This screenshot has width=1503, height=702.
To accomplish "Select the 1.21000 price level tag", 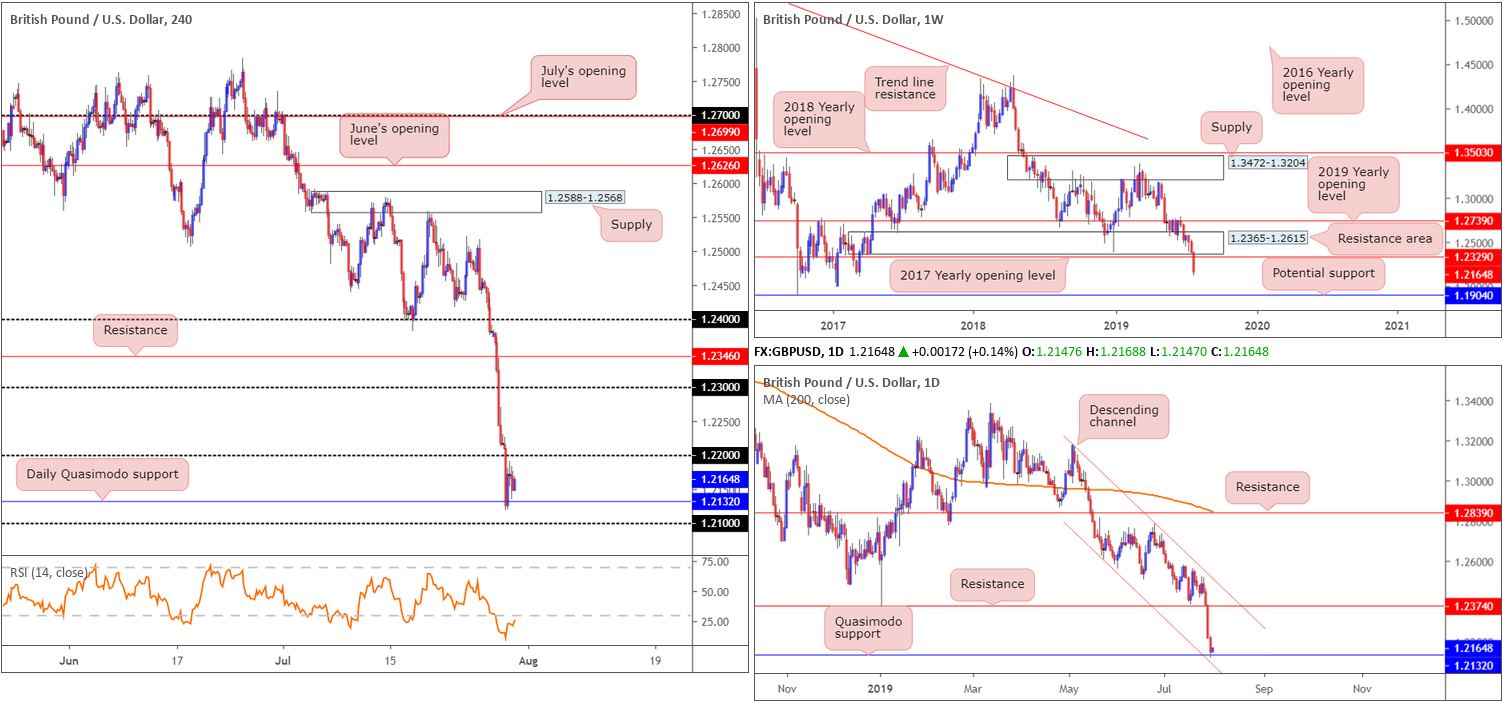I will point(721,523).
